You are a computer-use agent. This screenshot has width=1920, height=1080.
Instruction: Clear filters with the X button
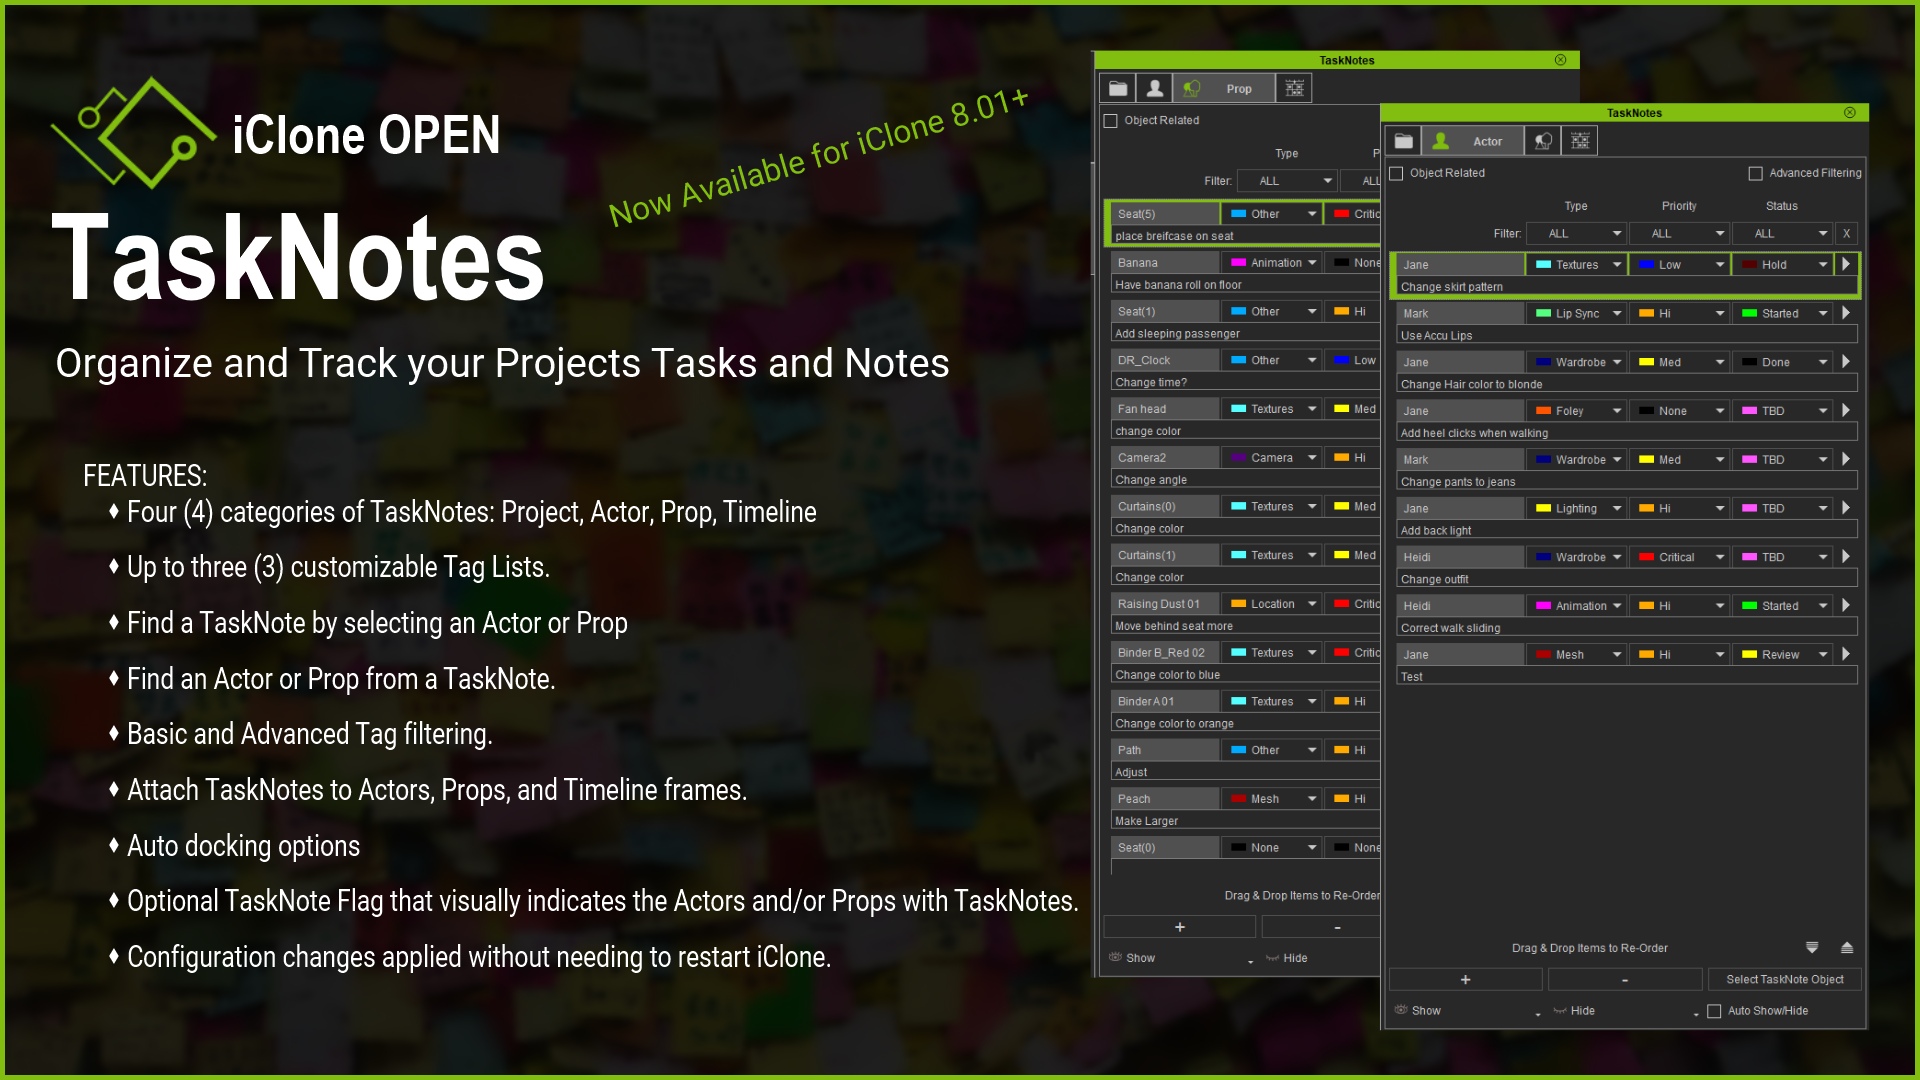[x=1847, y=233]
